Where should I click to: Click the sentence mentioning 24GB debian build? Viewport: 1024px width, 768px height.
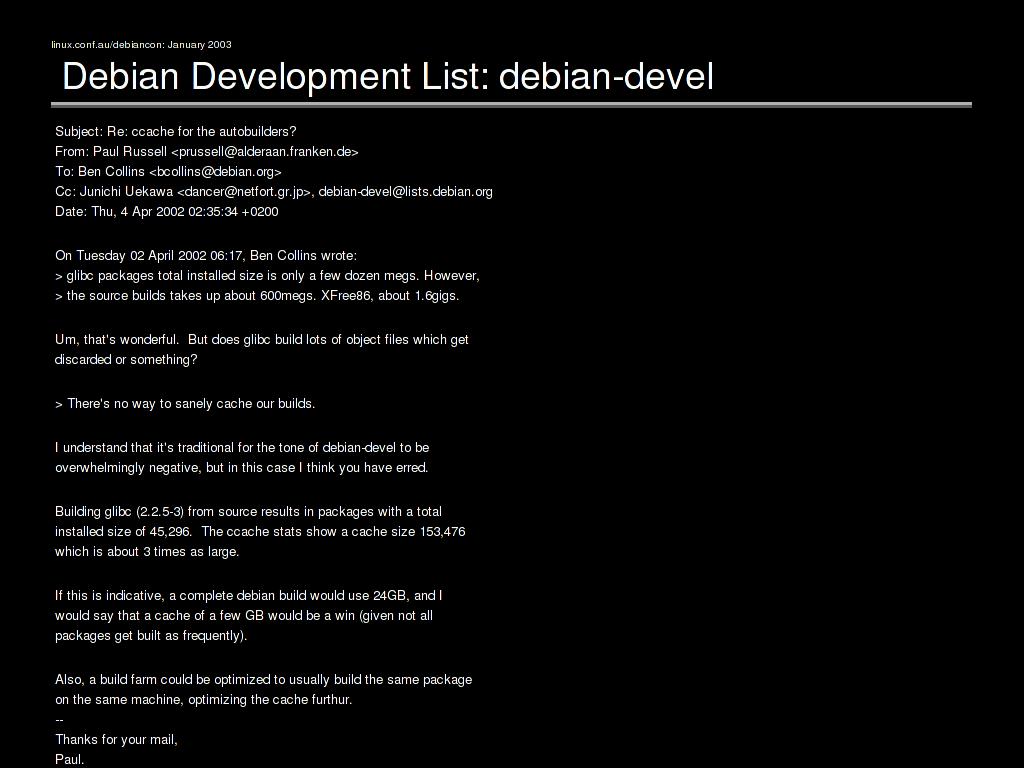248,595
